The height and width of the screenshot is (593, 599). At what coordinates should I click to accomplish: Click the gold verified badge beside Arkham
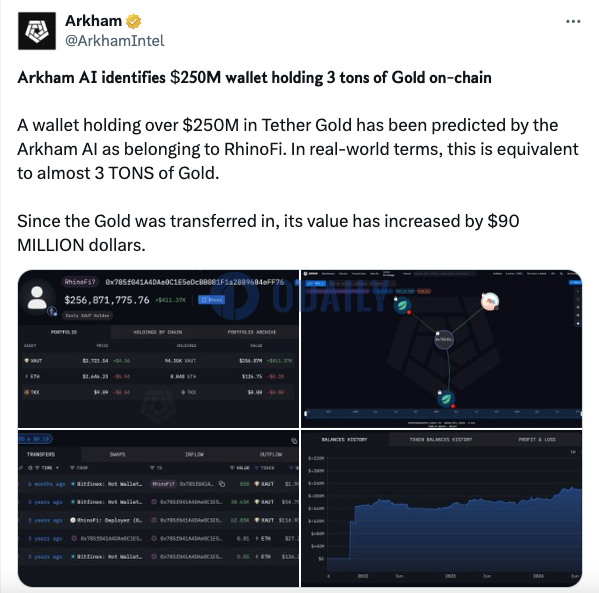click(x=133, y=21)
